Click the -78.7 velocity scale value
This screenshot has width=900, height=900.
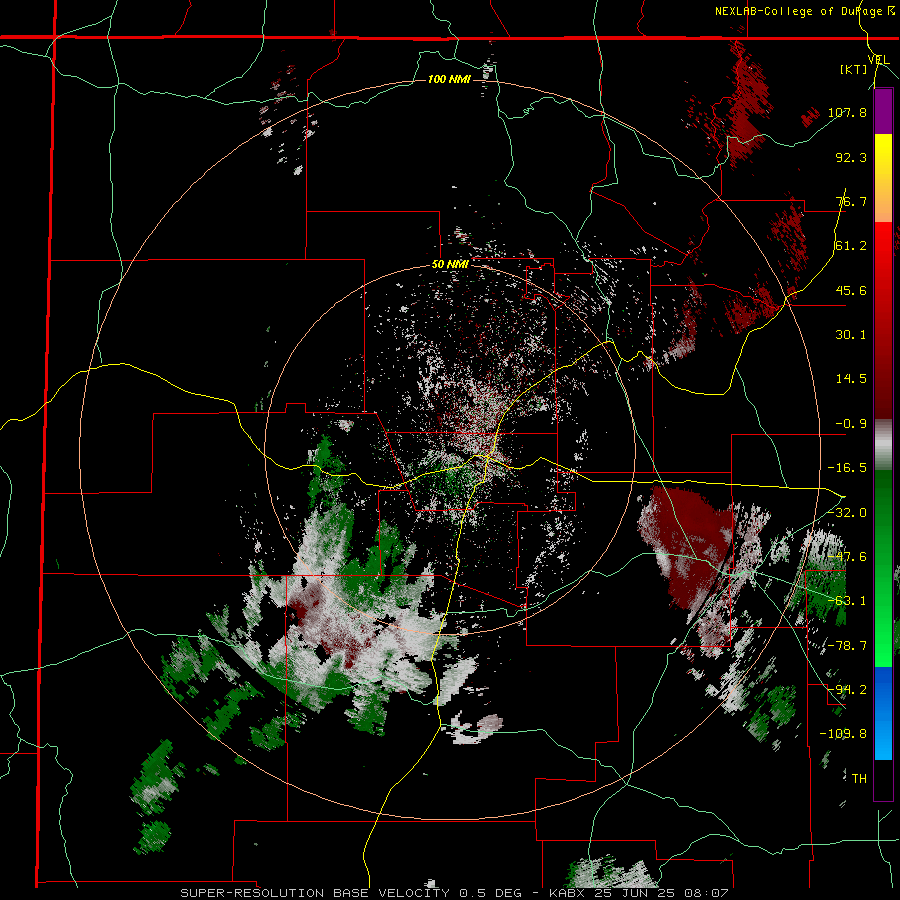point(847,646)
